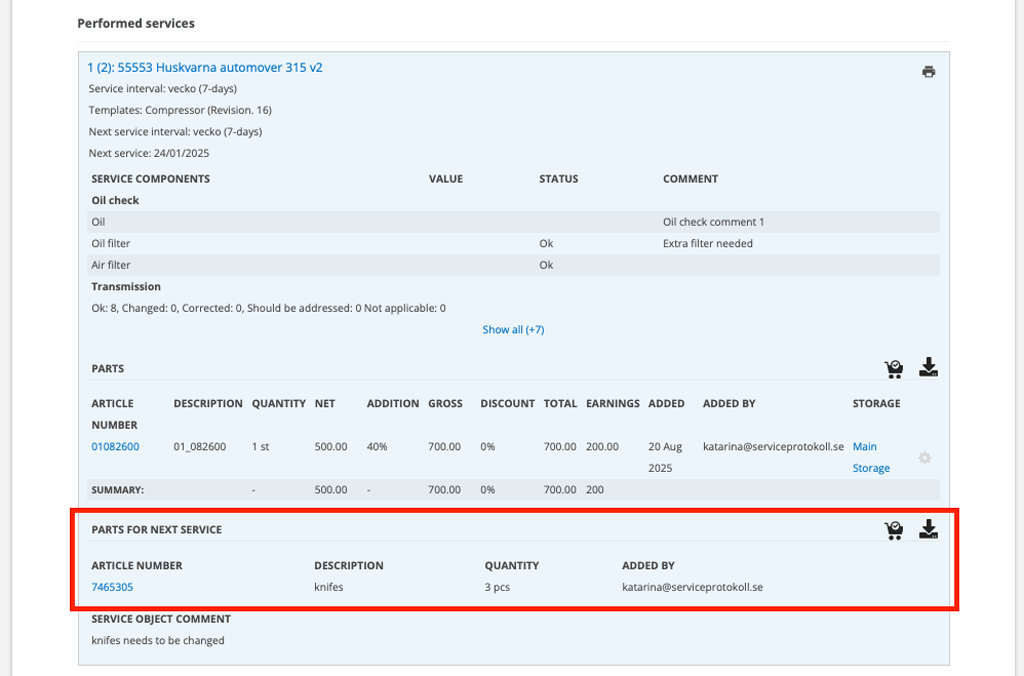The height and width of the screenshot is (676, 1024).
Task: Open the Main Storage link
Action: pos(871,457)
